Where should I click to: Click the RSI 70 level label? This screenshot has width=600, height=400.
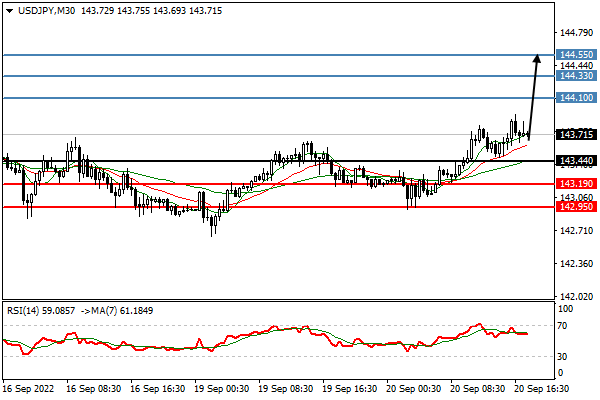565,326
